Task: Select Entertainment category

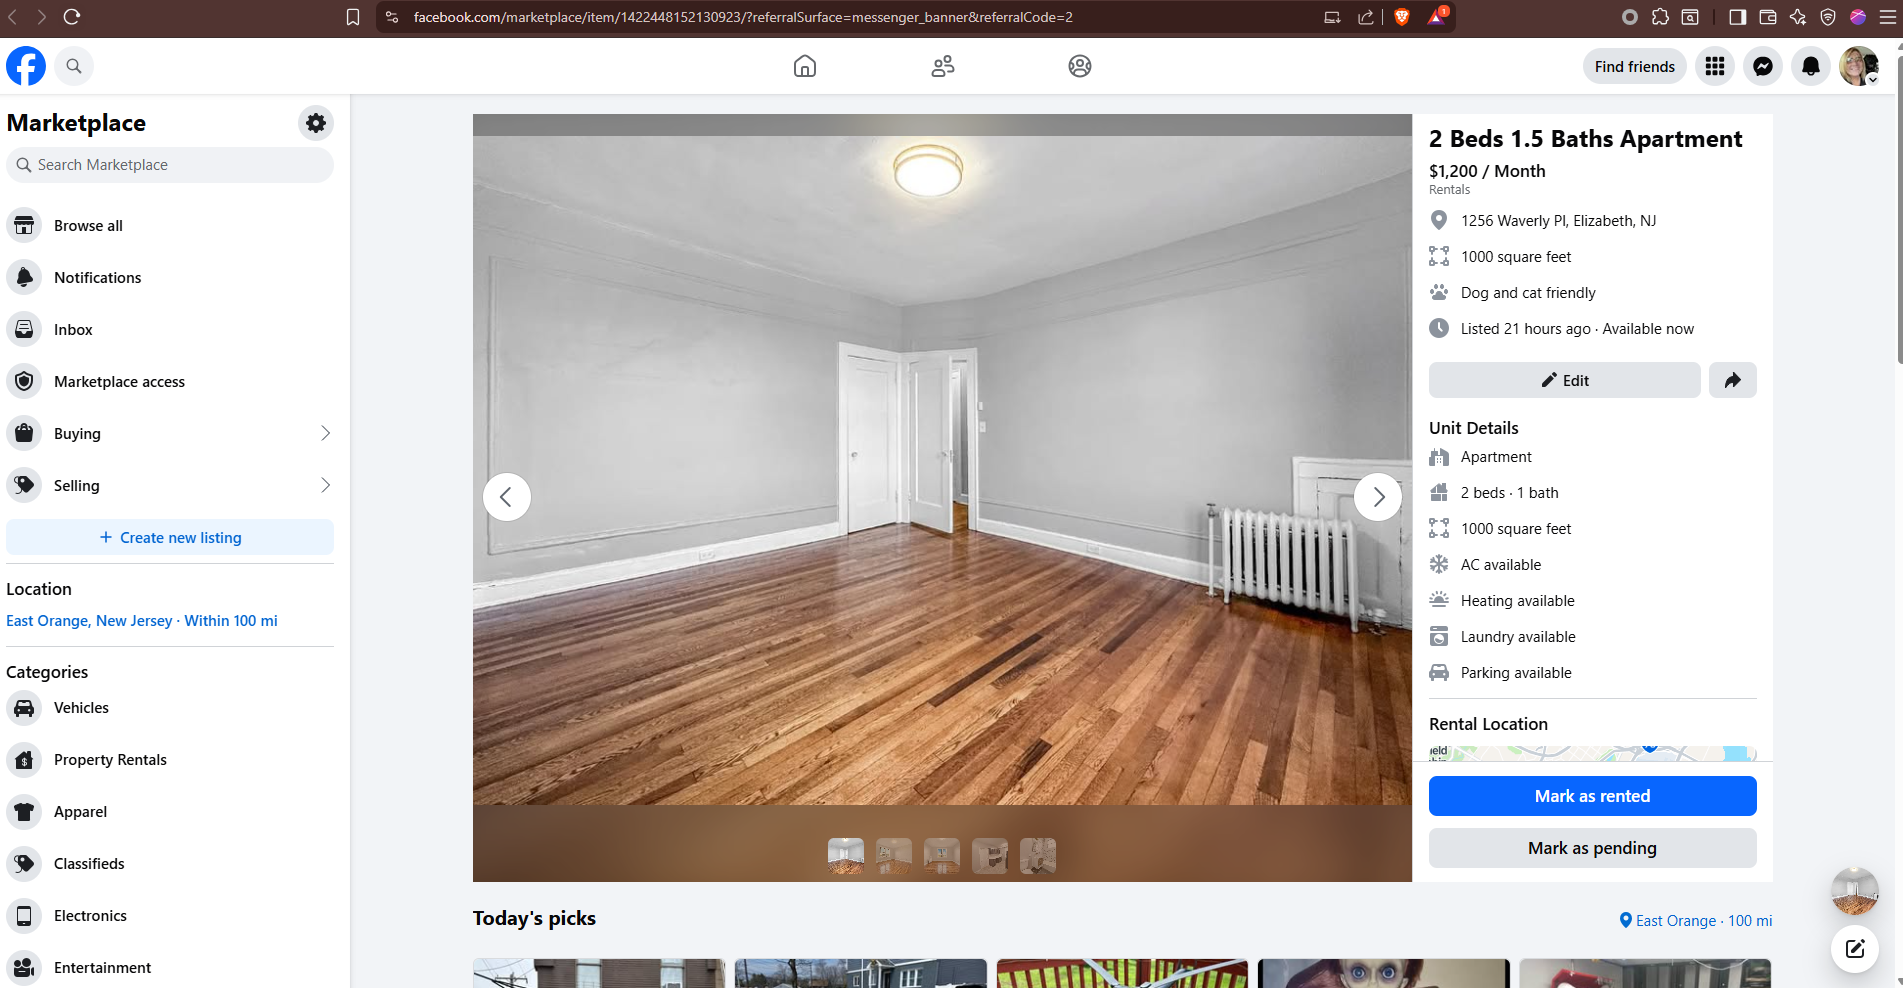Action: 170,968
